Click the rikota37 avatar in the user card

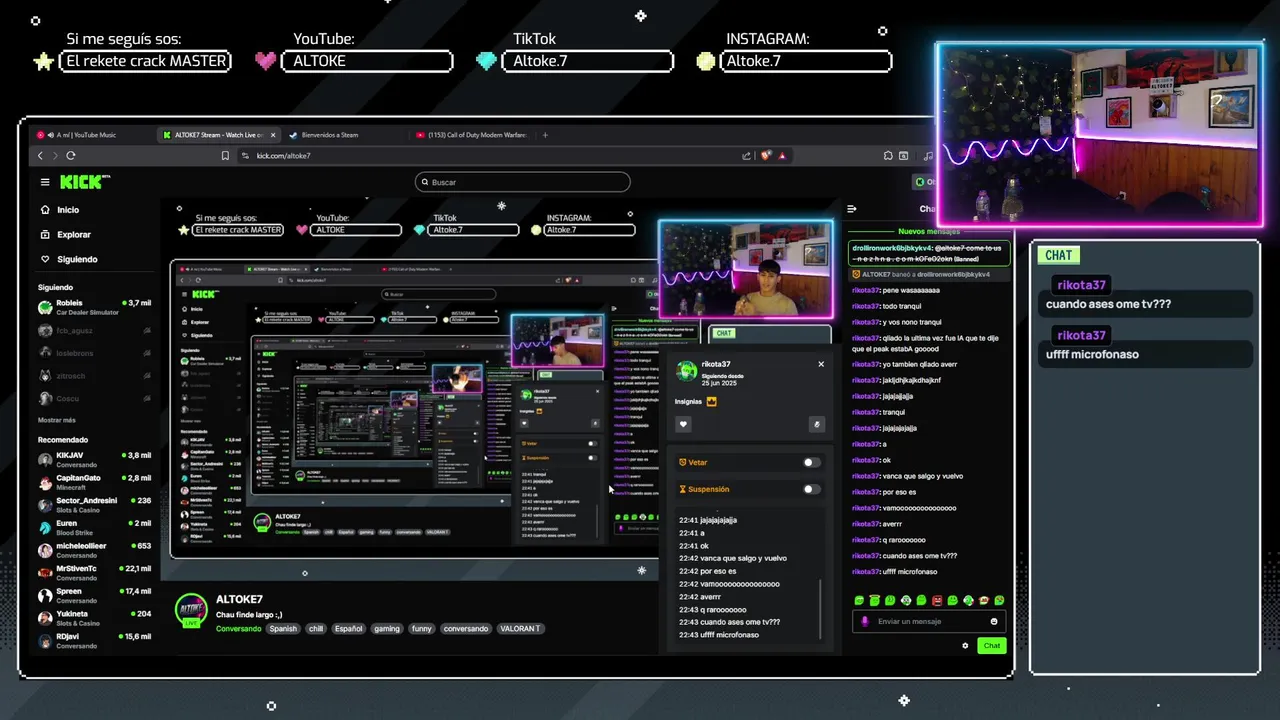[x=687, y=371]
